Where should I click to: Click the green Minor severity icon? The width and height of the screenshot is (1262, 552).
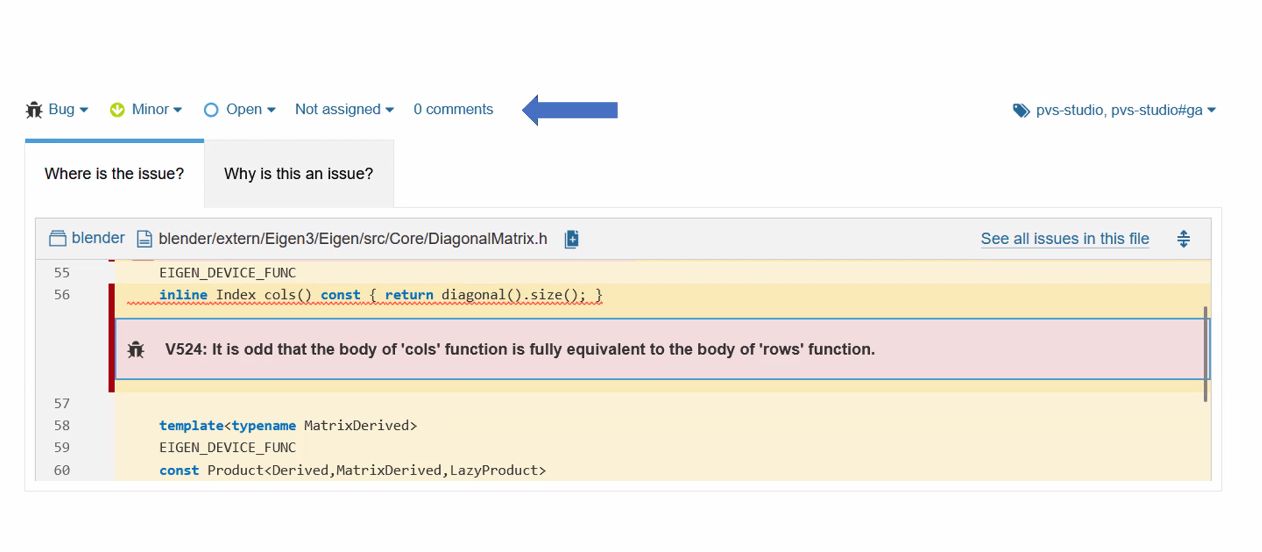click(x=117, y=110)
